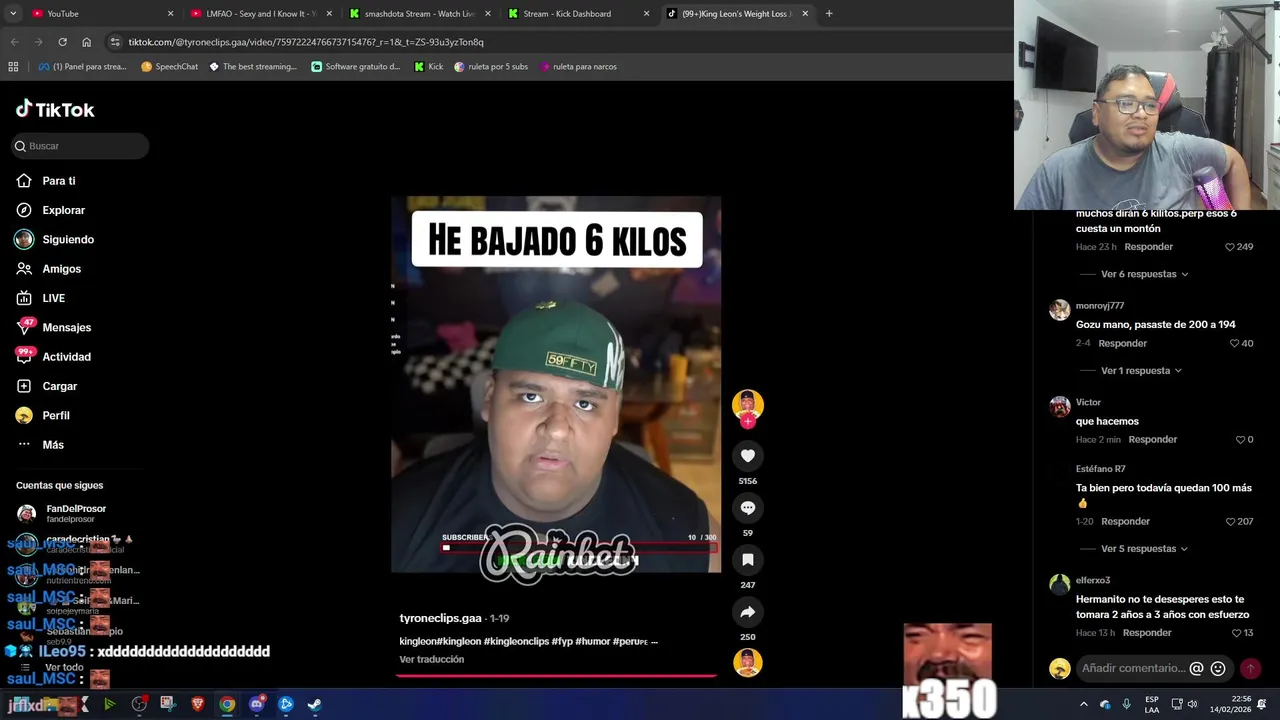Click Ver traducción under caption
This screenshot has width=1280, height=720.
[x=431, y=660]
